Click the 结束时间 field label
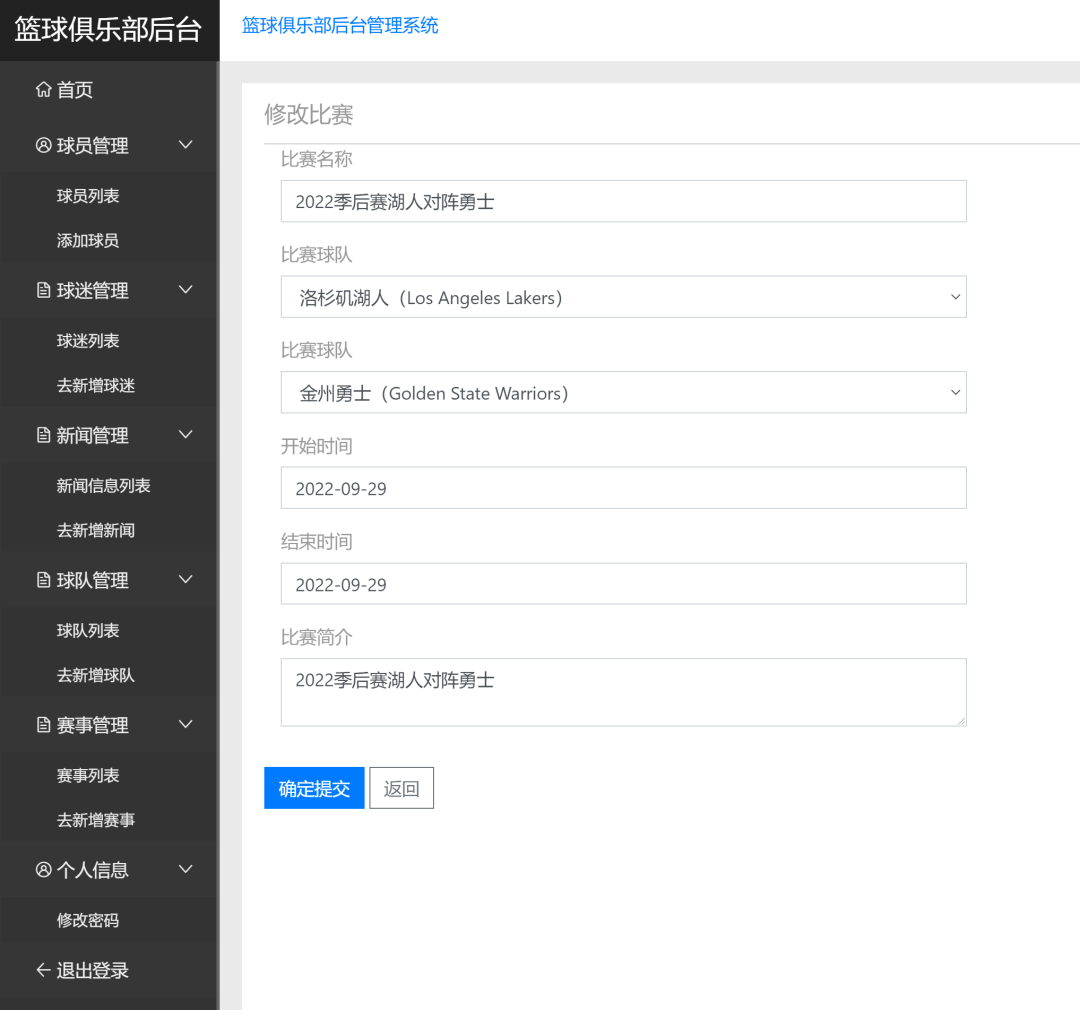The height and width of the screenshot is (1010, 1080). click(x=317, y=542)
